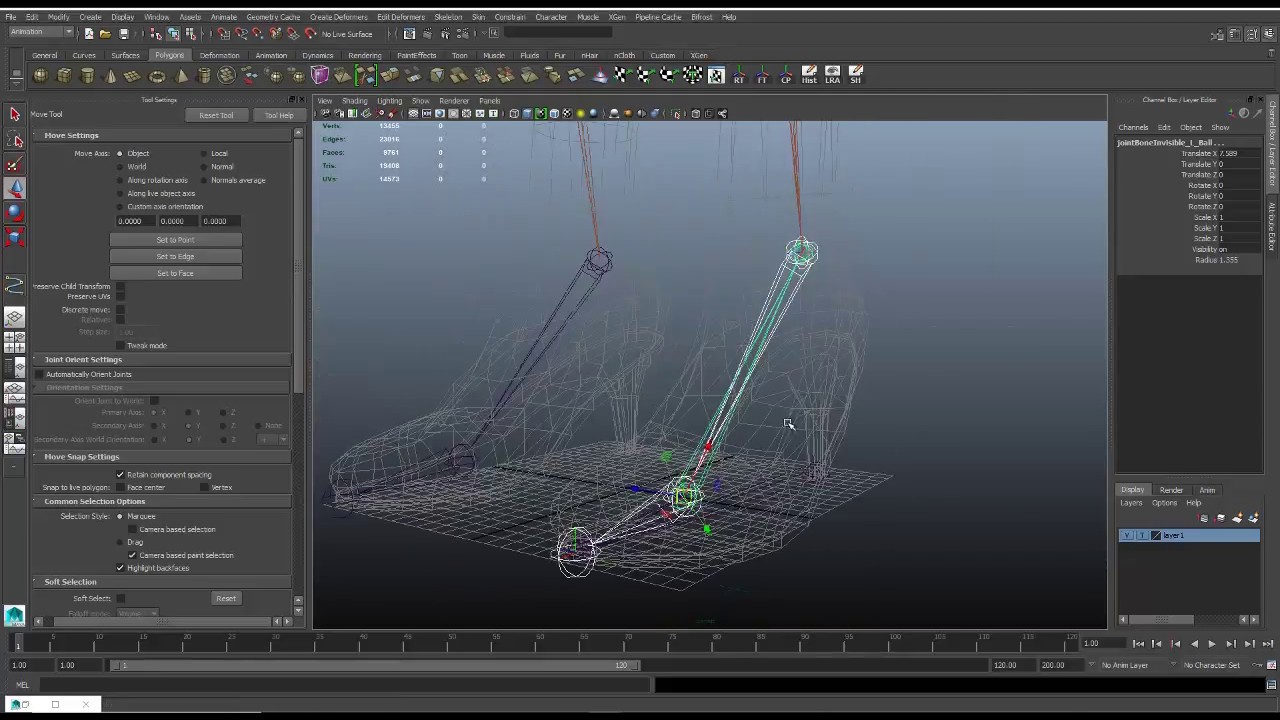This screenshot has width=1280, height=720.
Task: Uncheck Retain component spacing
Action: pos(120,475)
